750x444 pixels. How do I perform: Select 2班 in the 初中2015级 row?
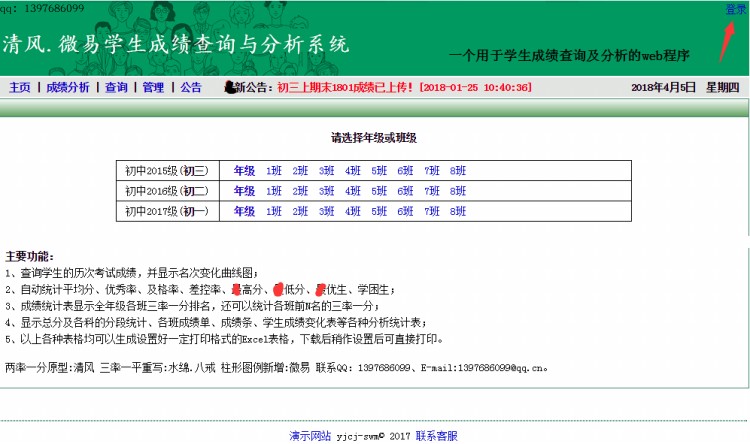[300, 171]
